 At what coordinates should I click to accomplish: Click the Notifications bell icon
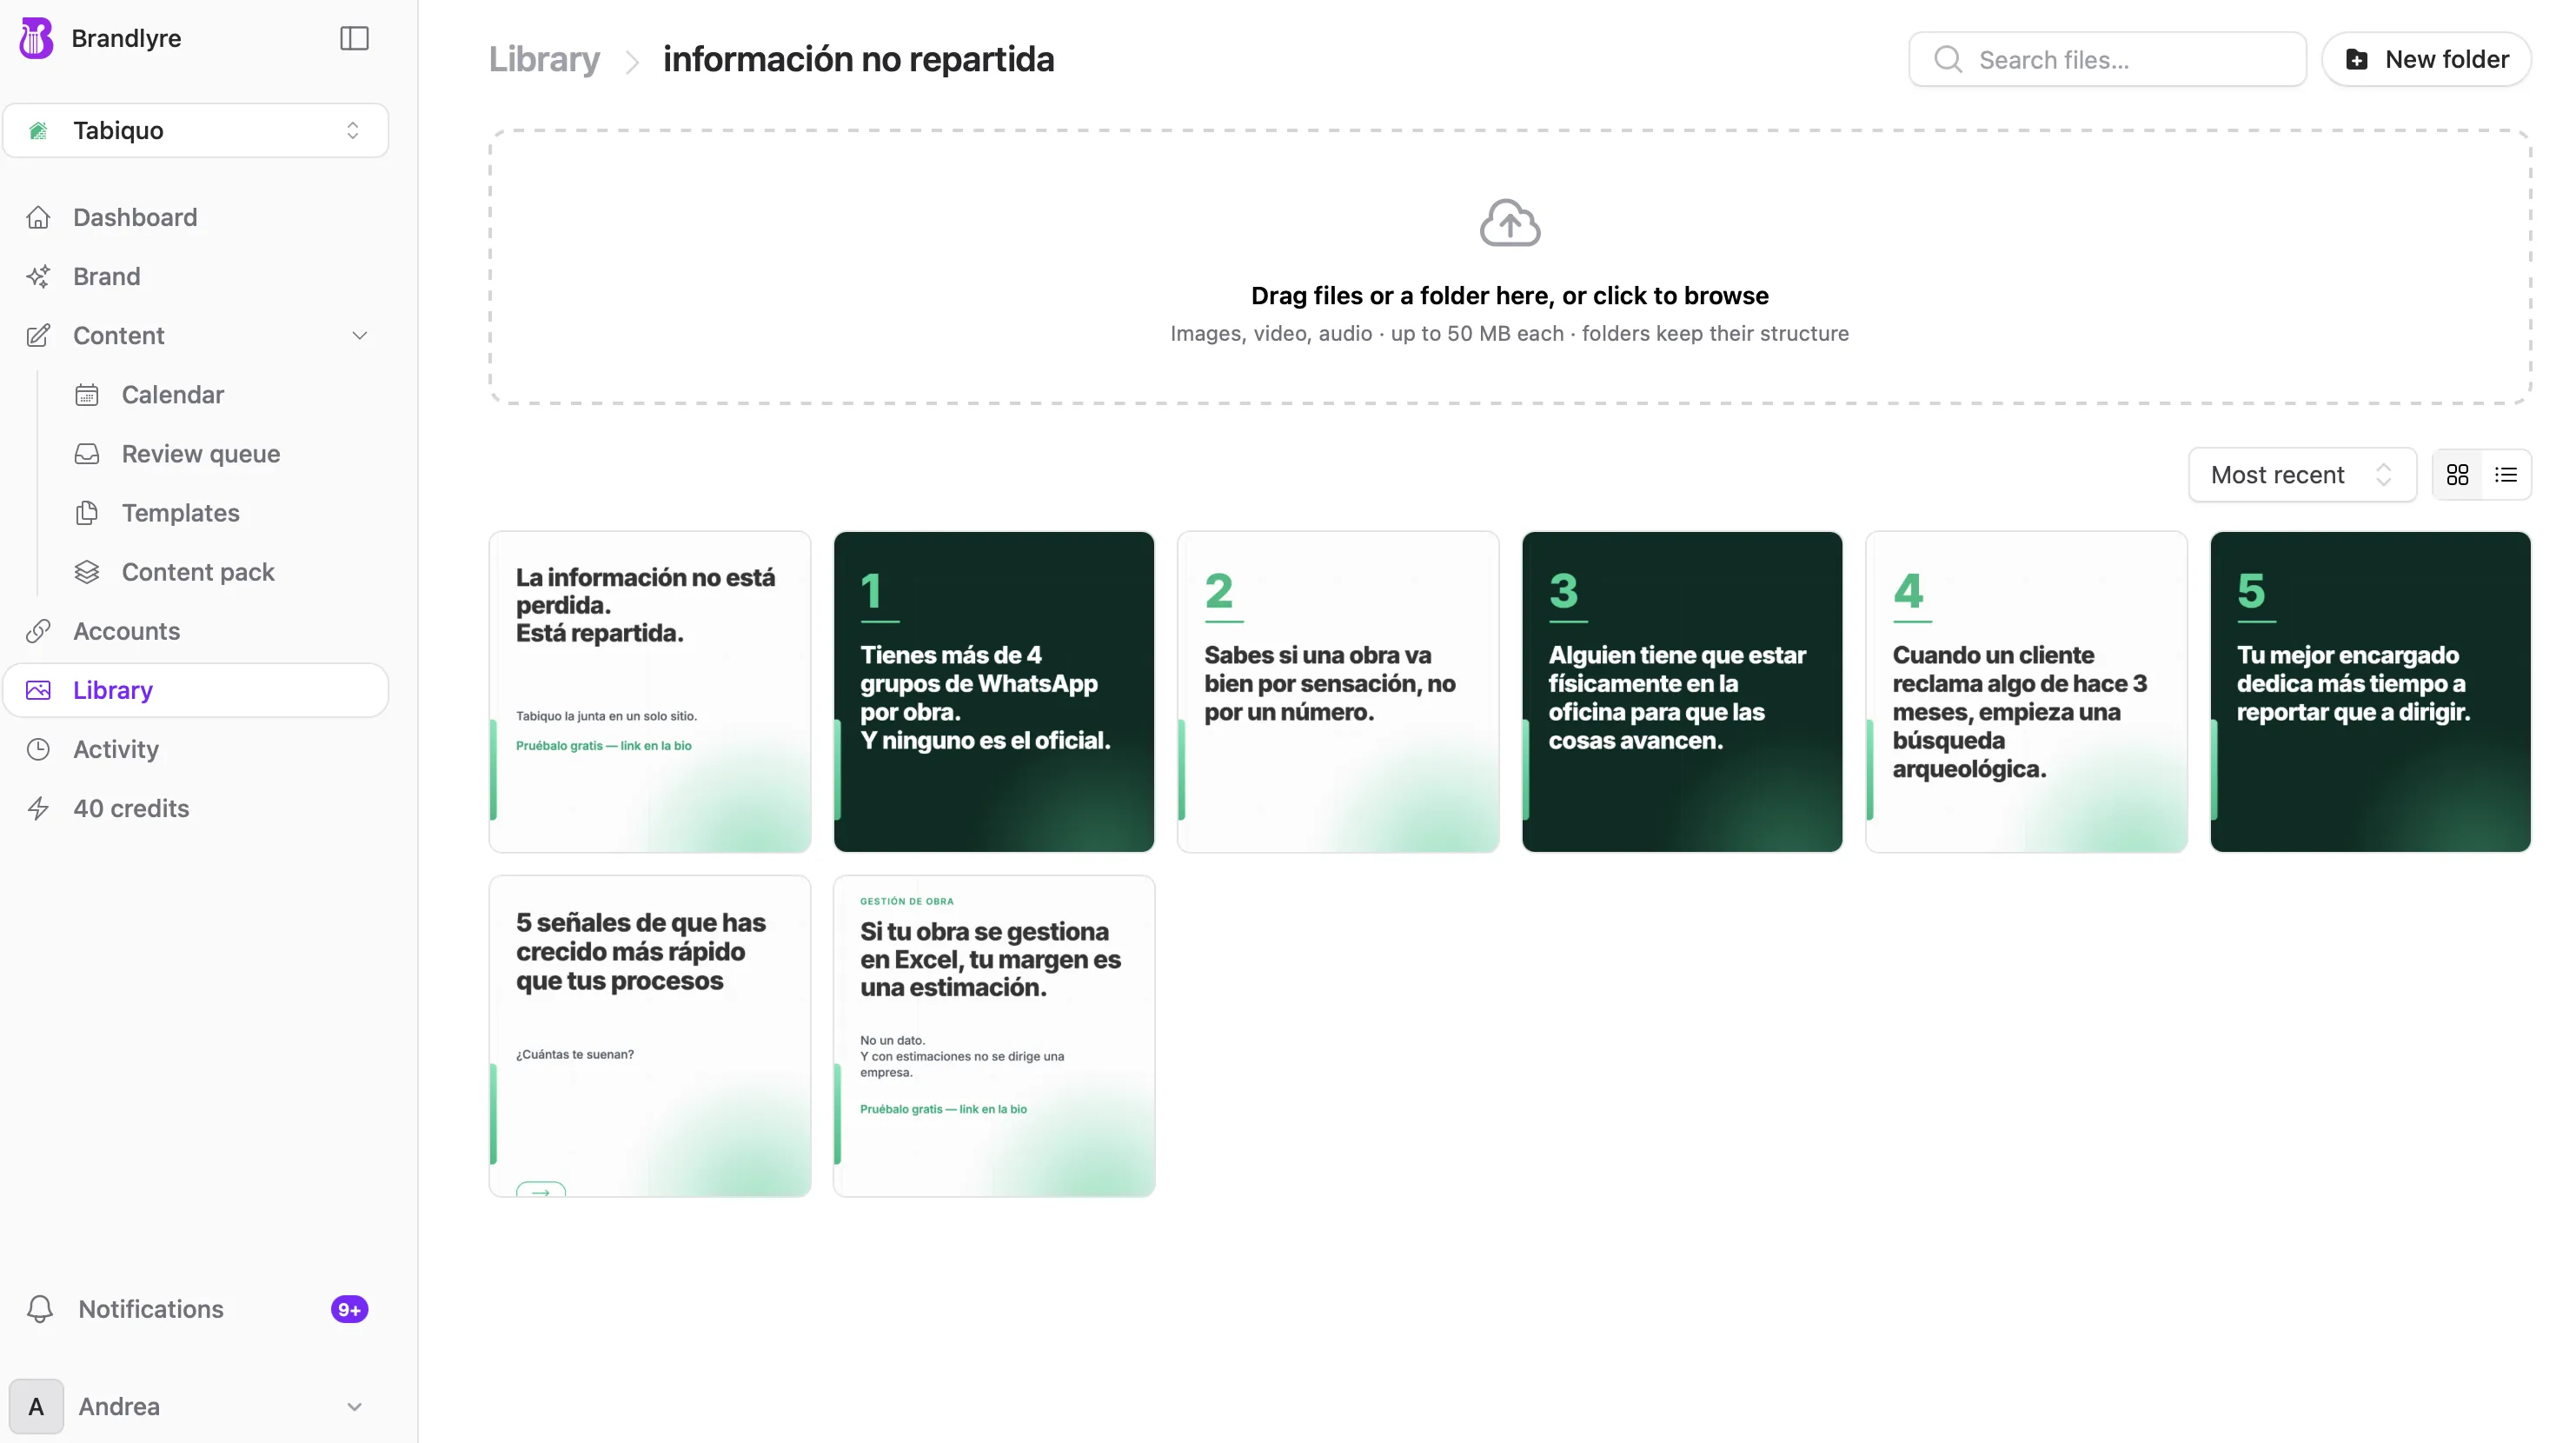40,1308
